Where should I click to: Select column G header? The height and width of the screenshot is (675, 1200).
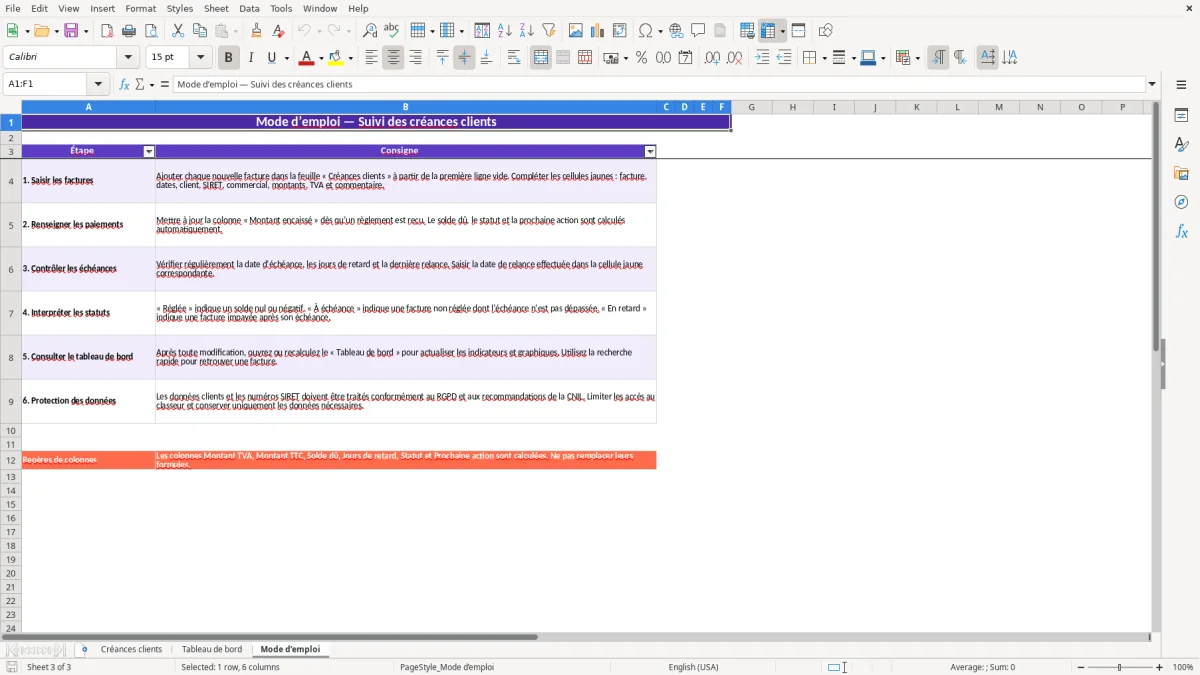pos(751,107)
